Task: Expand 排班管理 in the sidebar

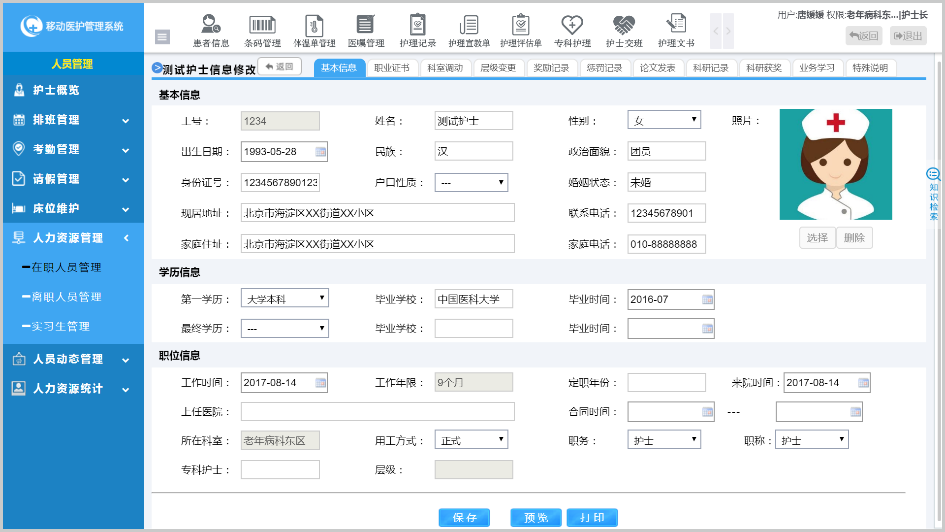Action: point(71,120)
